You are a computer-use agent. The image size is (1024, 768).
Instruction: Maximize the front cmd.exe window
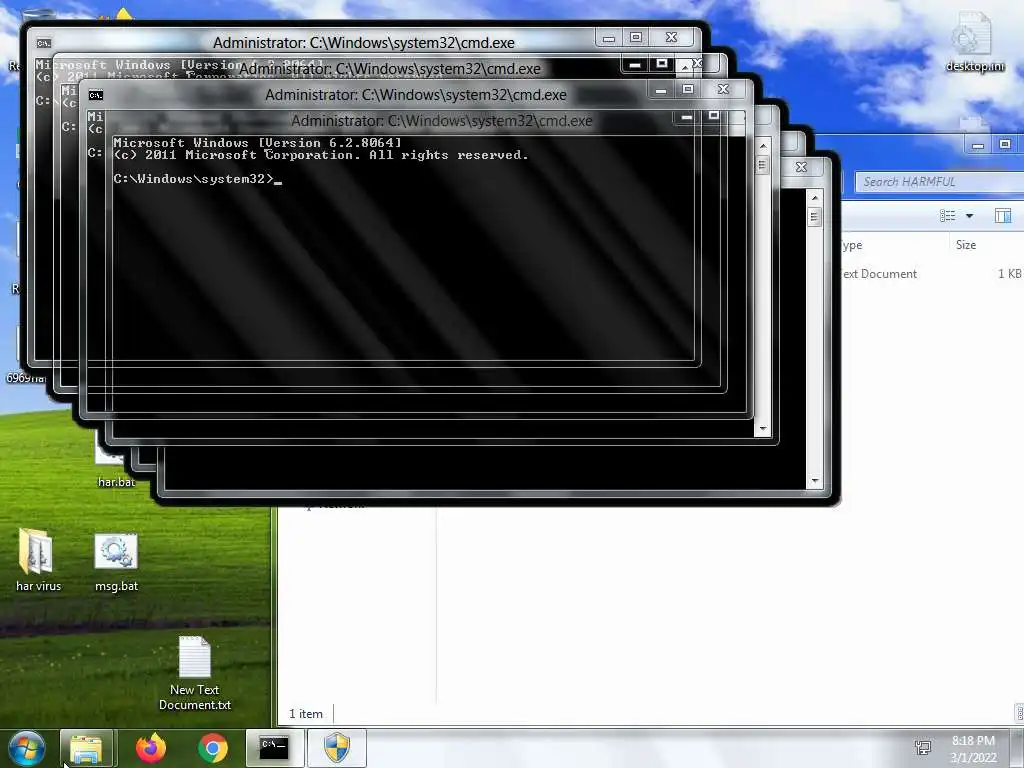coord(714,116)
